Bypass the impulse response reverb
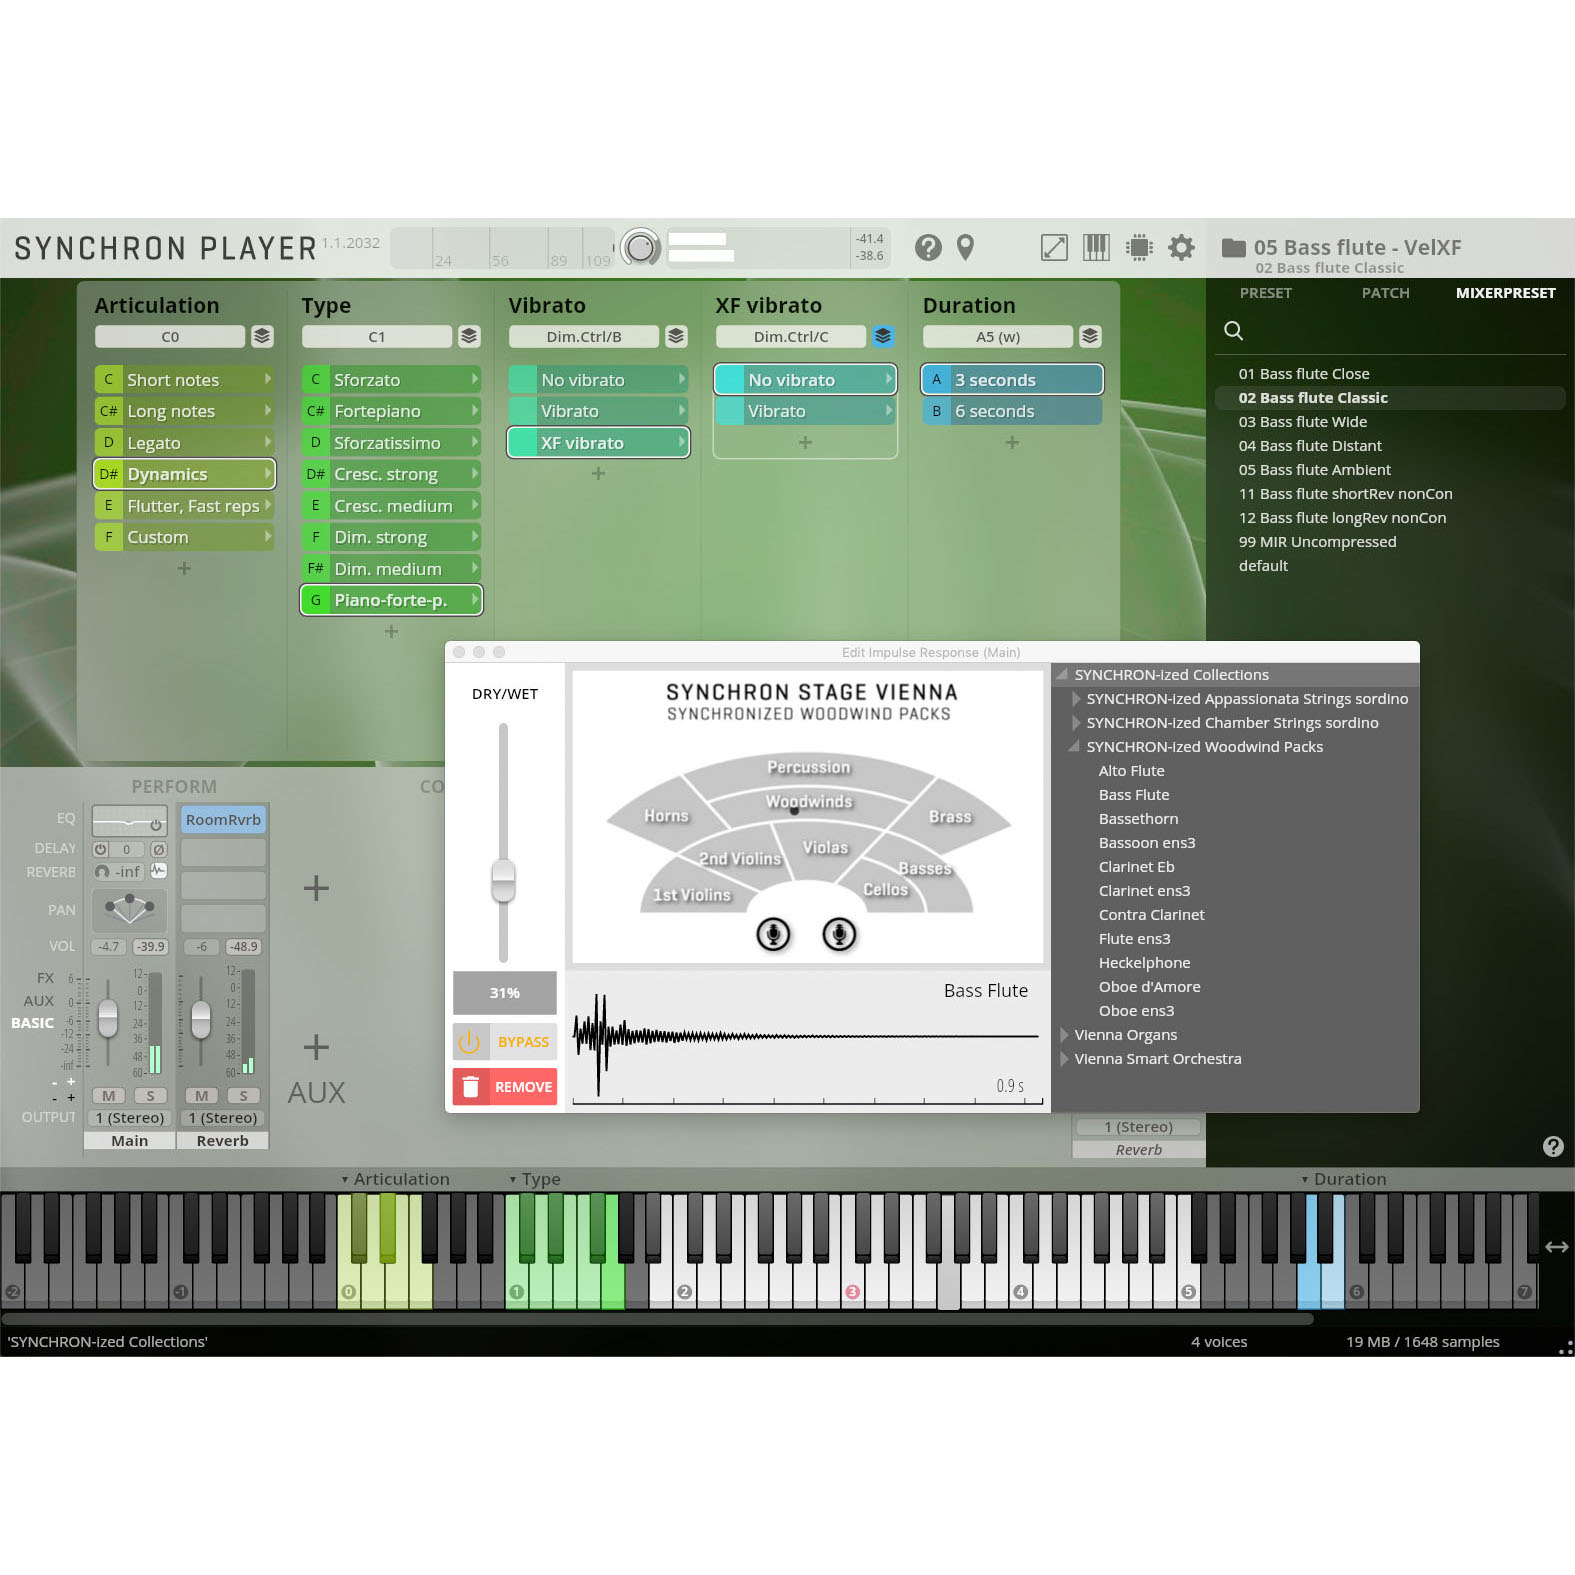This screenshot has height=1575, width=1575. (x=505, y=1042)
